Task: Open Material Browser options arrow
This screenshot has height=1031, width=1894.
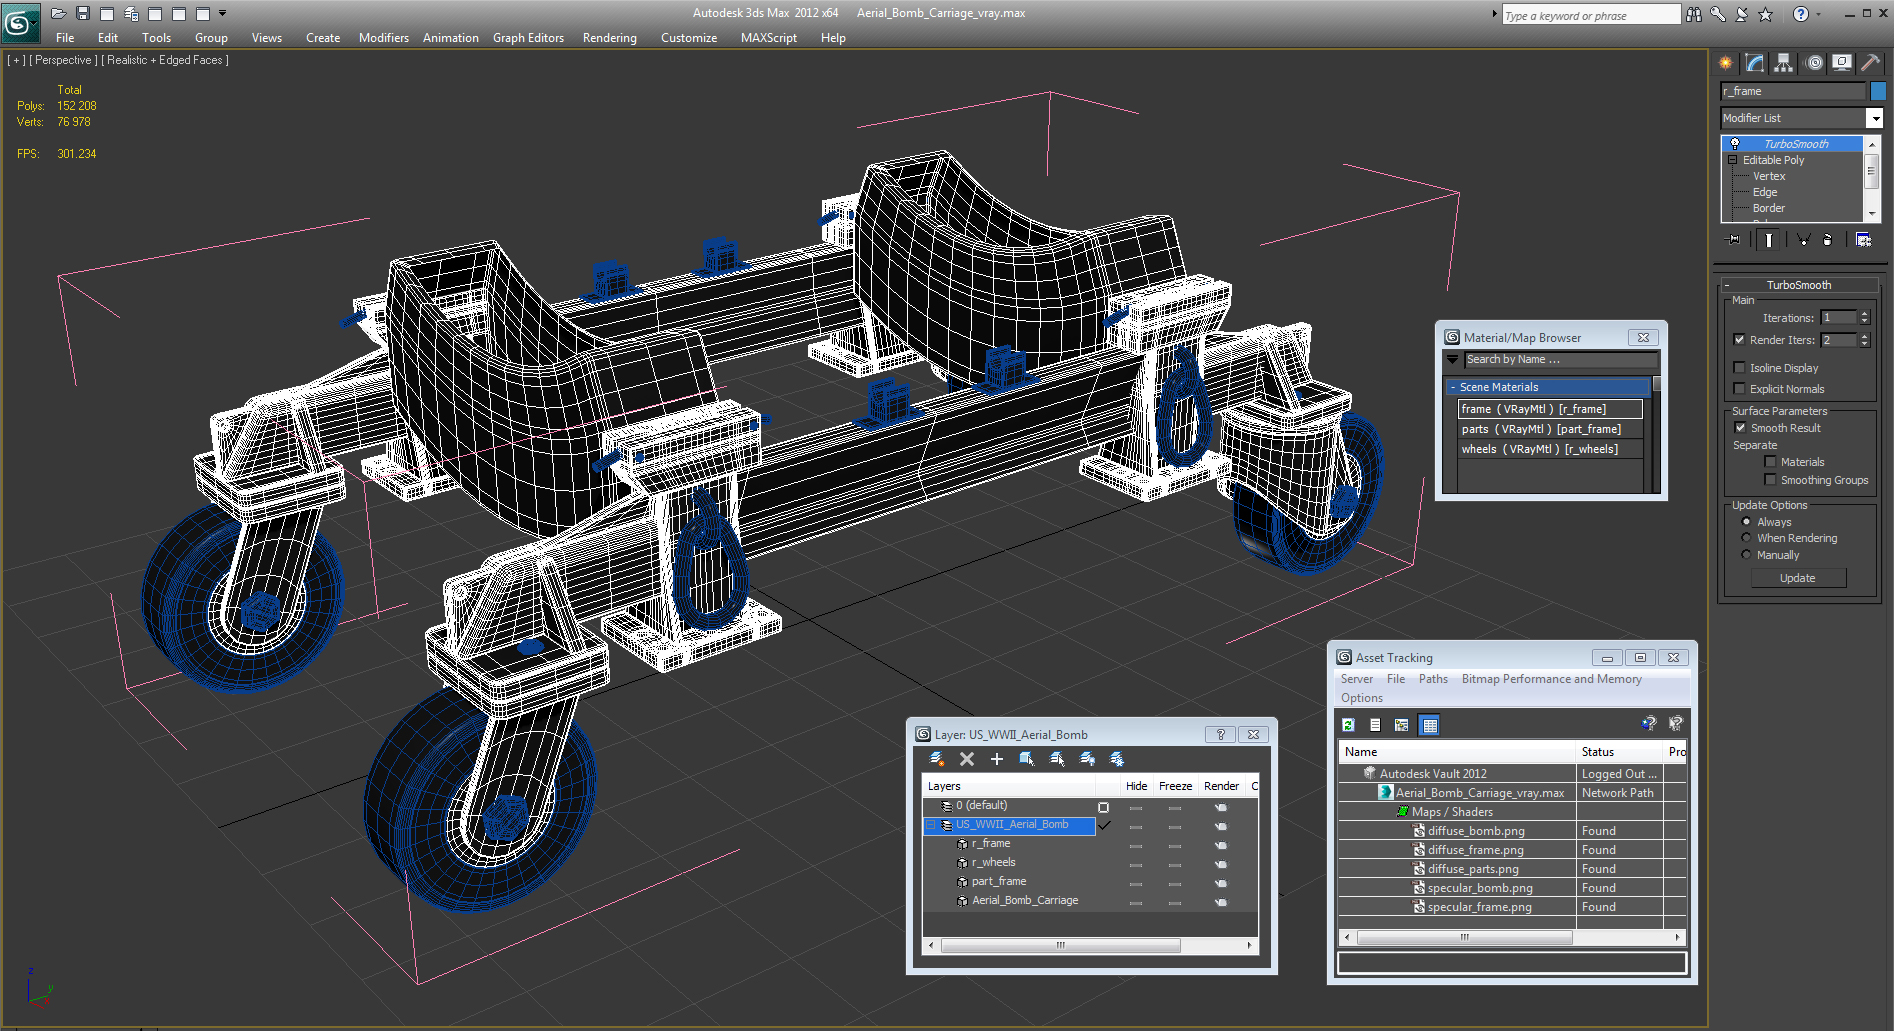Action: [x=1453, y=360]
